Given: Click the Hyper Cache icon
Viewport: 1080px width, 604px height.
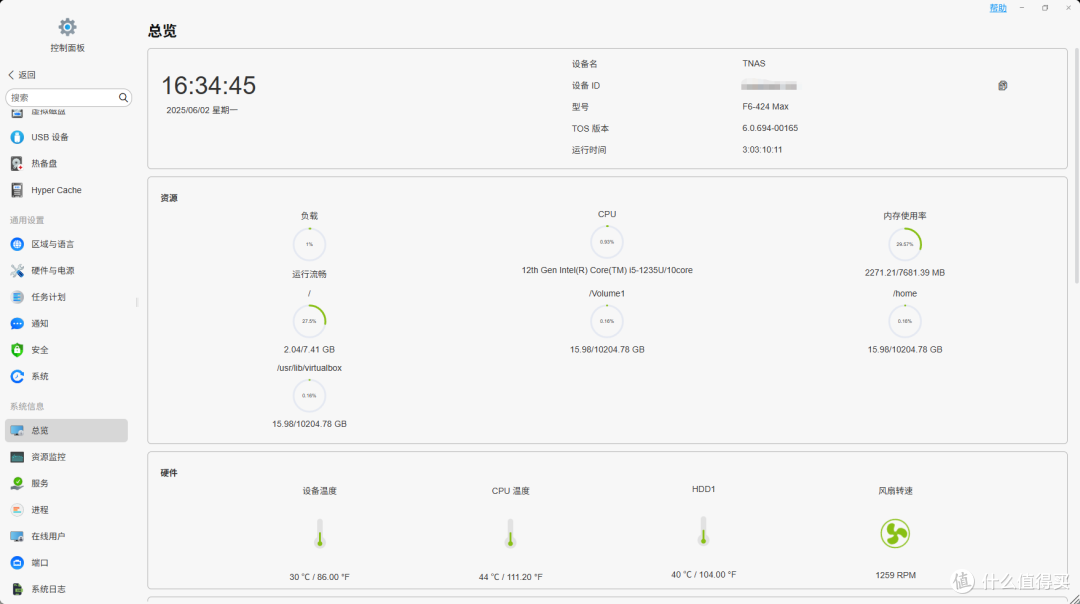Looking at the screenshot, I should (17, 190).
